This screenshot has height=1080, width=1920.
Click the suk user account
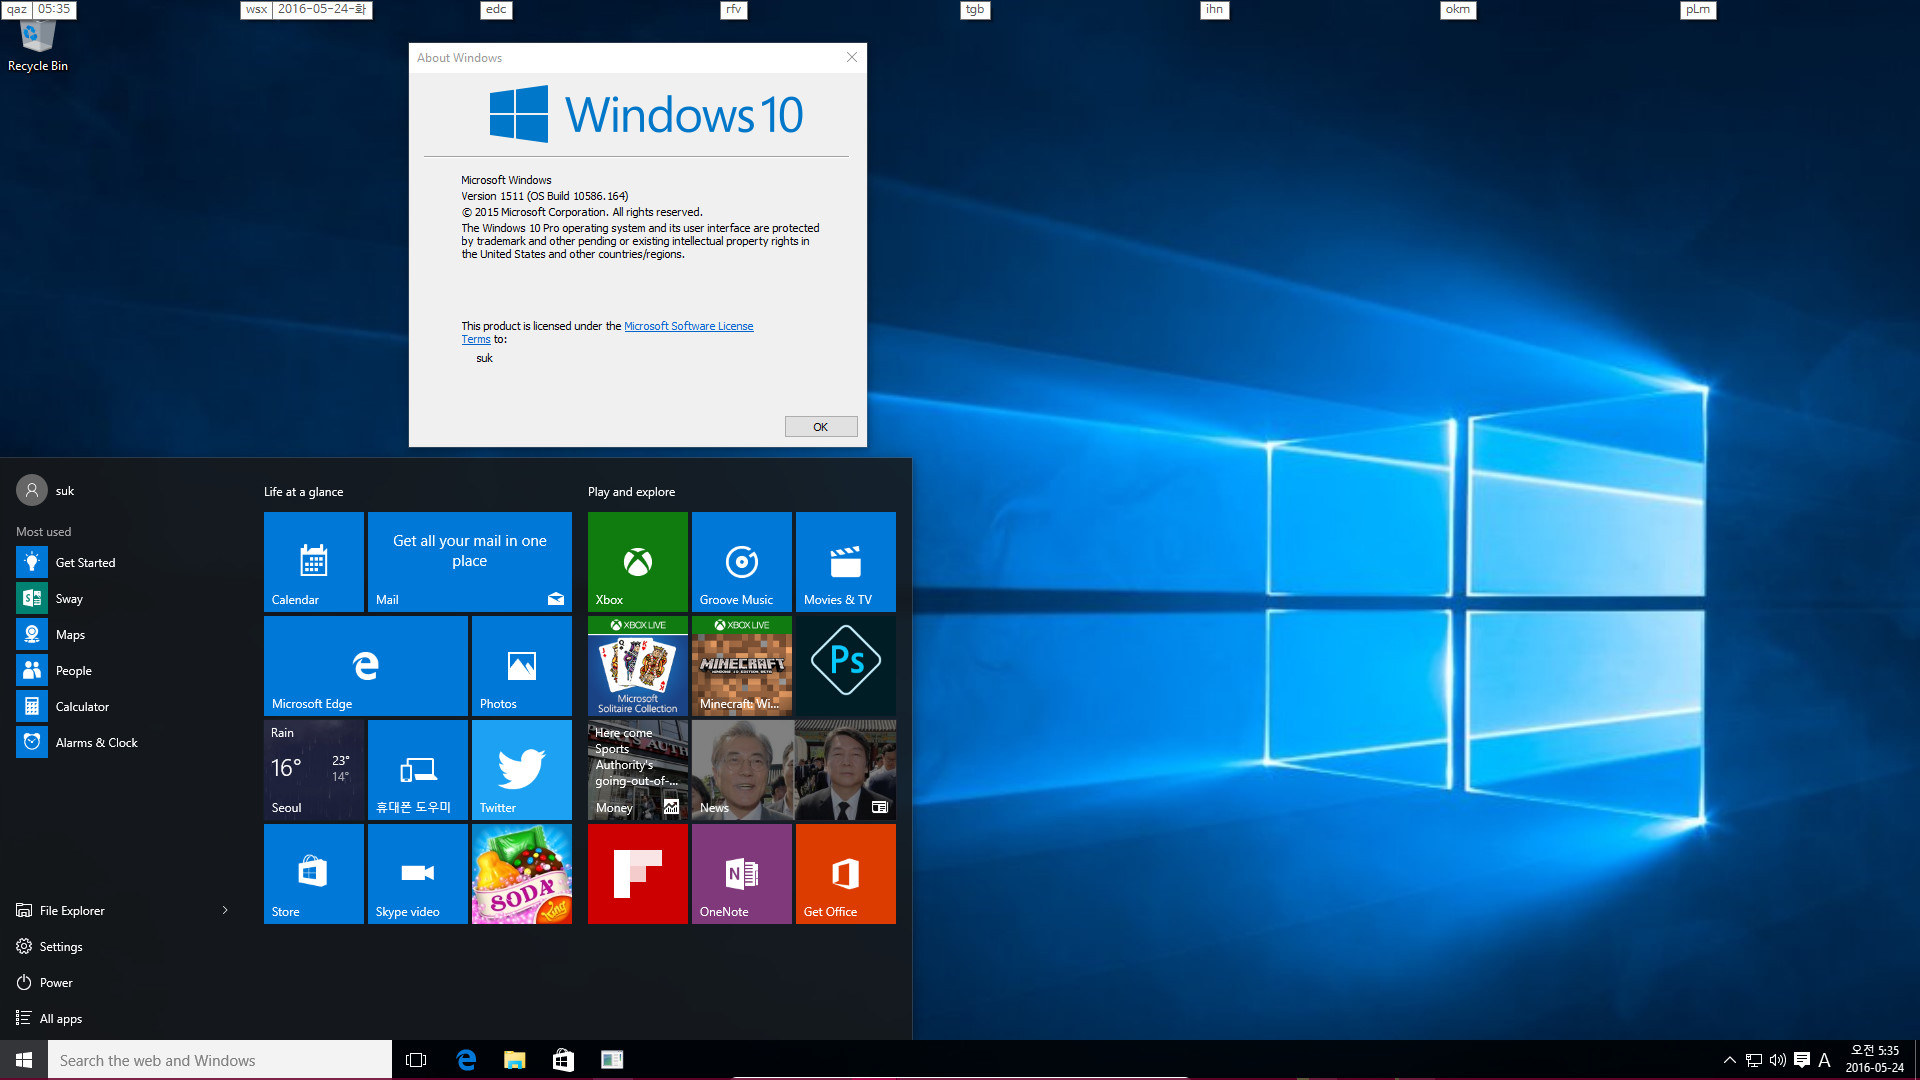point(46,491)
